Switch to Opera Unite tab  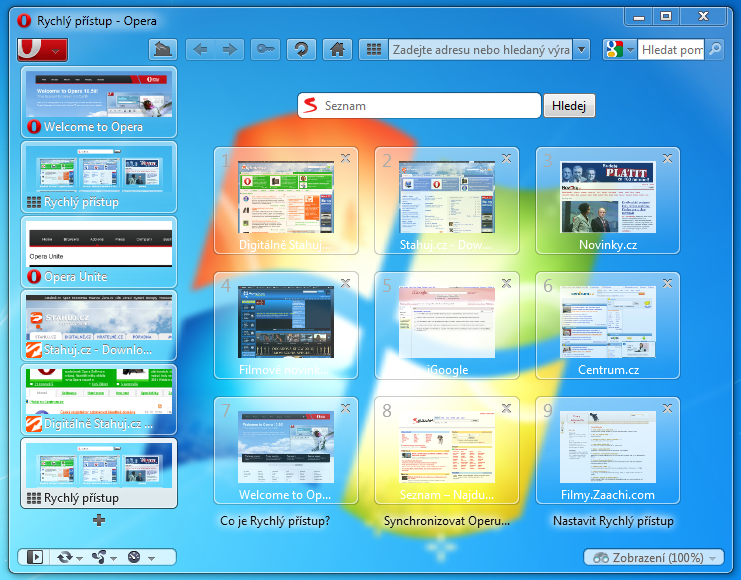coord(99,251)
